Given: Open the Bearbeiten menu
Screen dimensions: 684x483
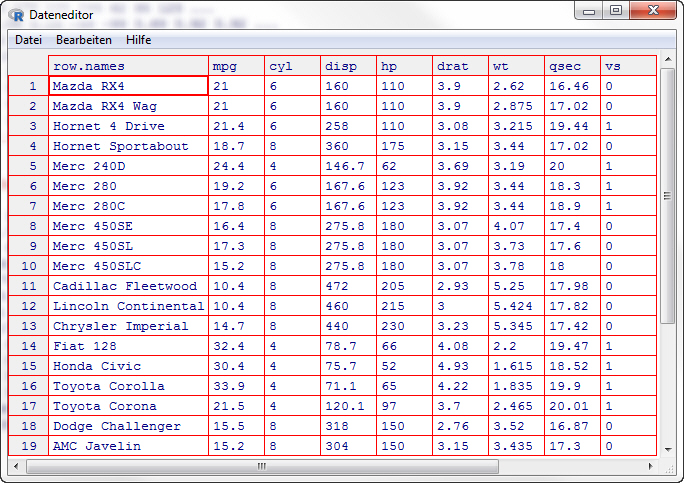Looking at the screenshot, I should [84, 40].
